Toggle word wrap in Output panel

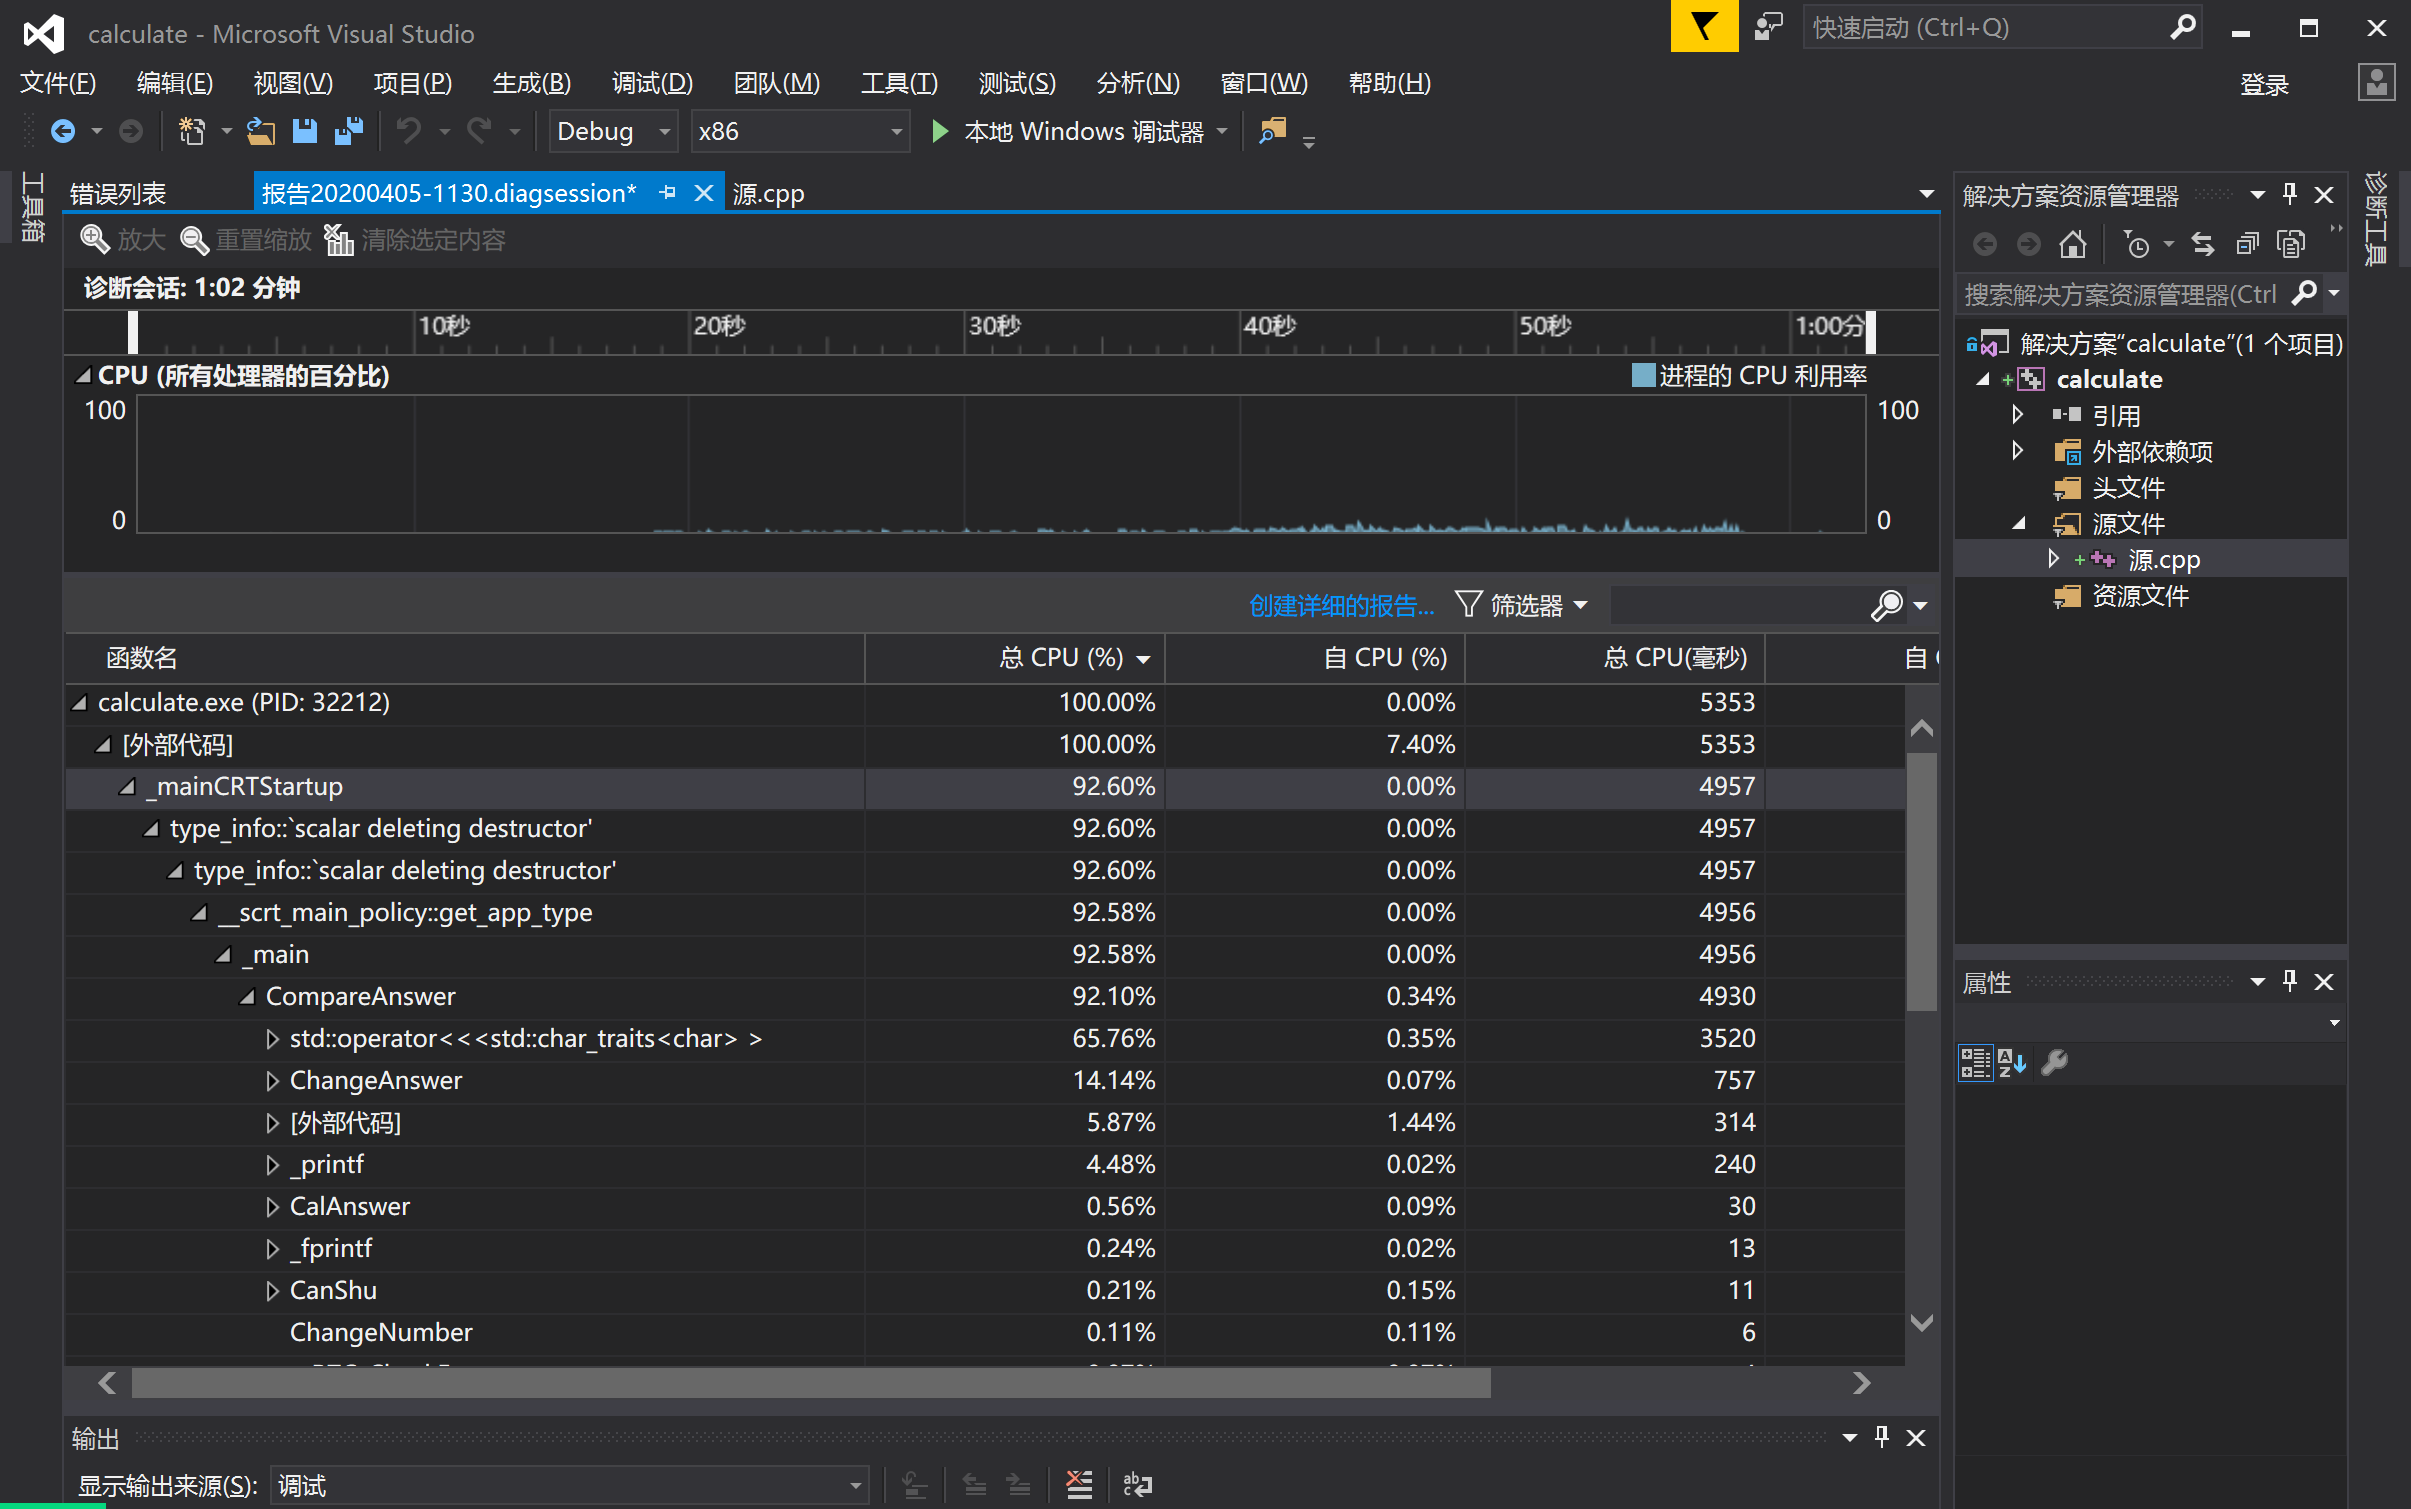(1137, 1485)
